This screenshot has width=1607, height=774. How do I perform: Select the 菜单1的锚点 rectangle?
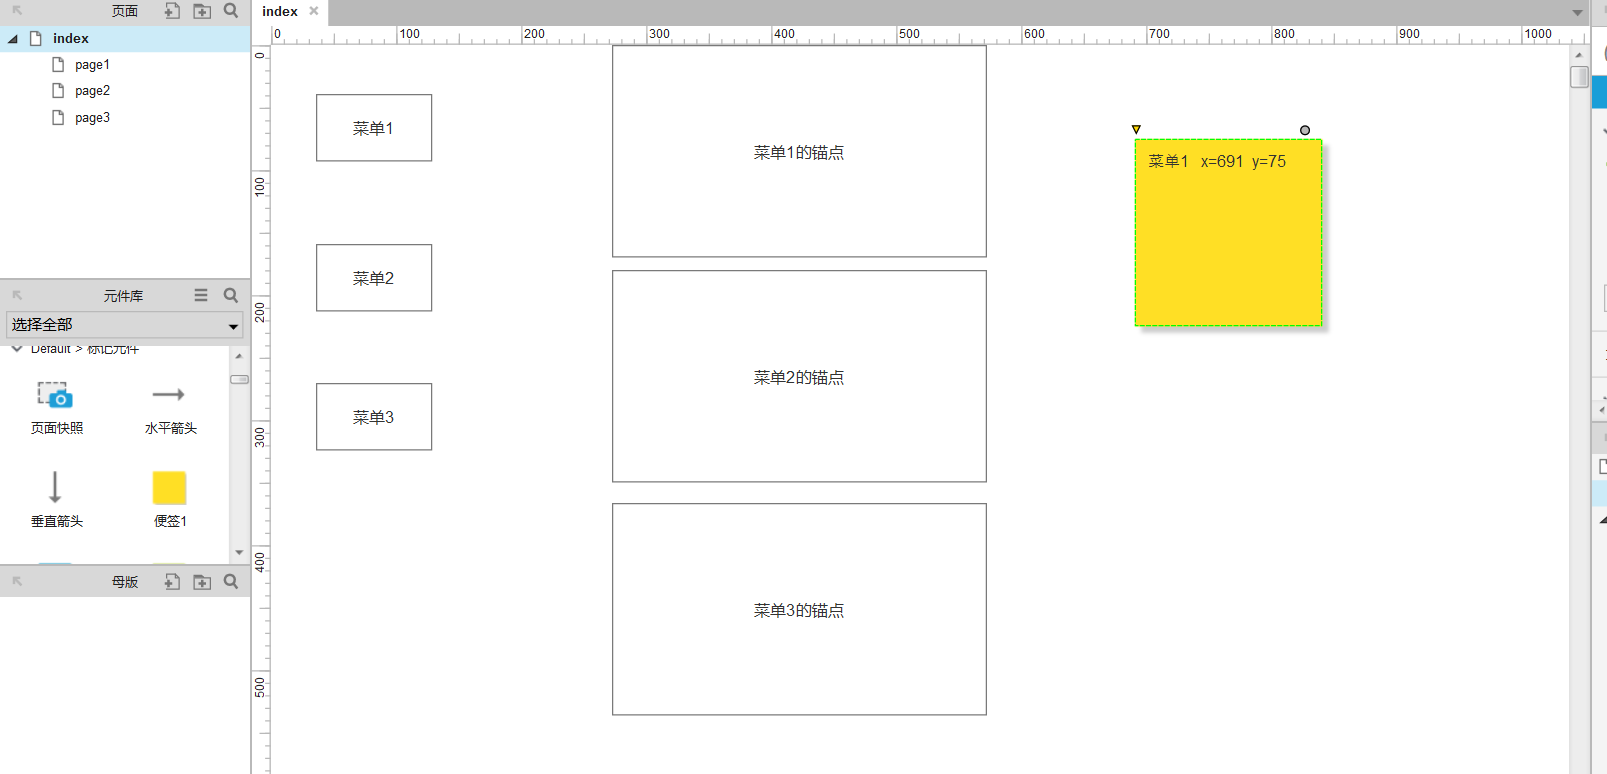click(799, 152)
